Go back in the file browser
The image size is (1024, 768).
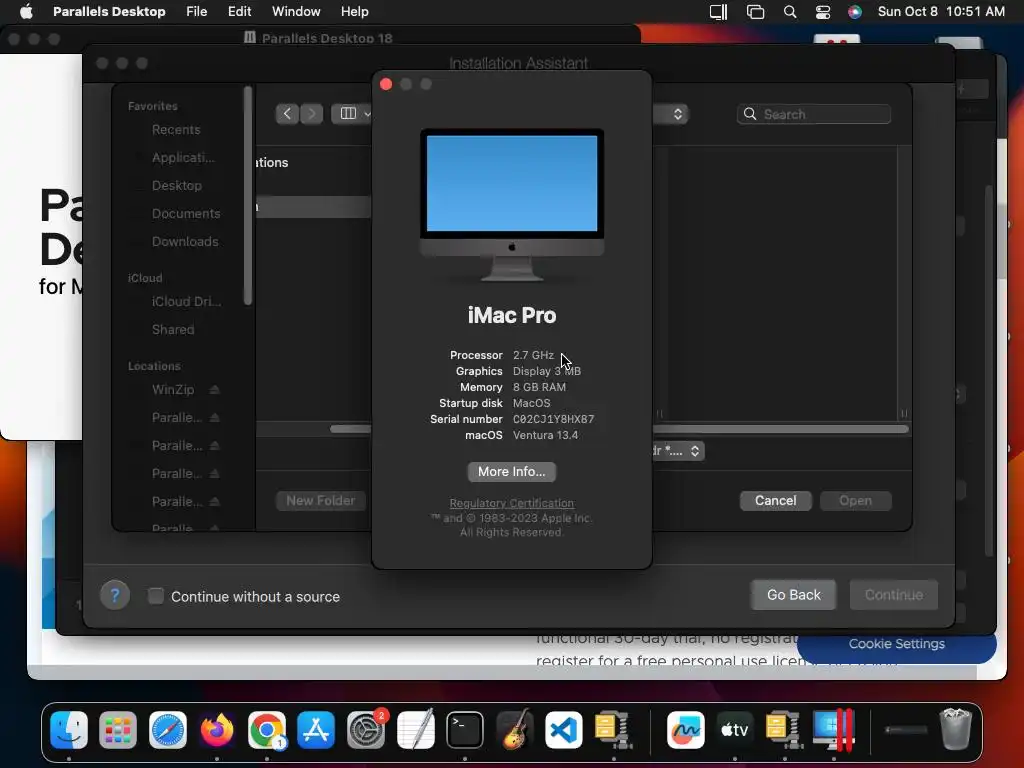(287, 114)
